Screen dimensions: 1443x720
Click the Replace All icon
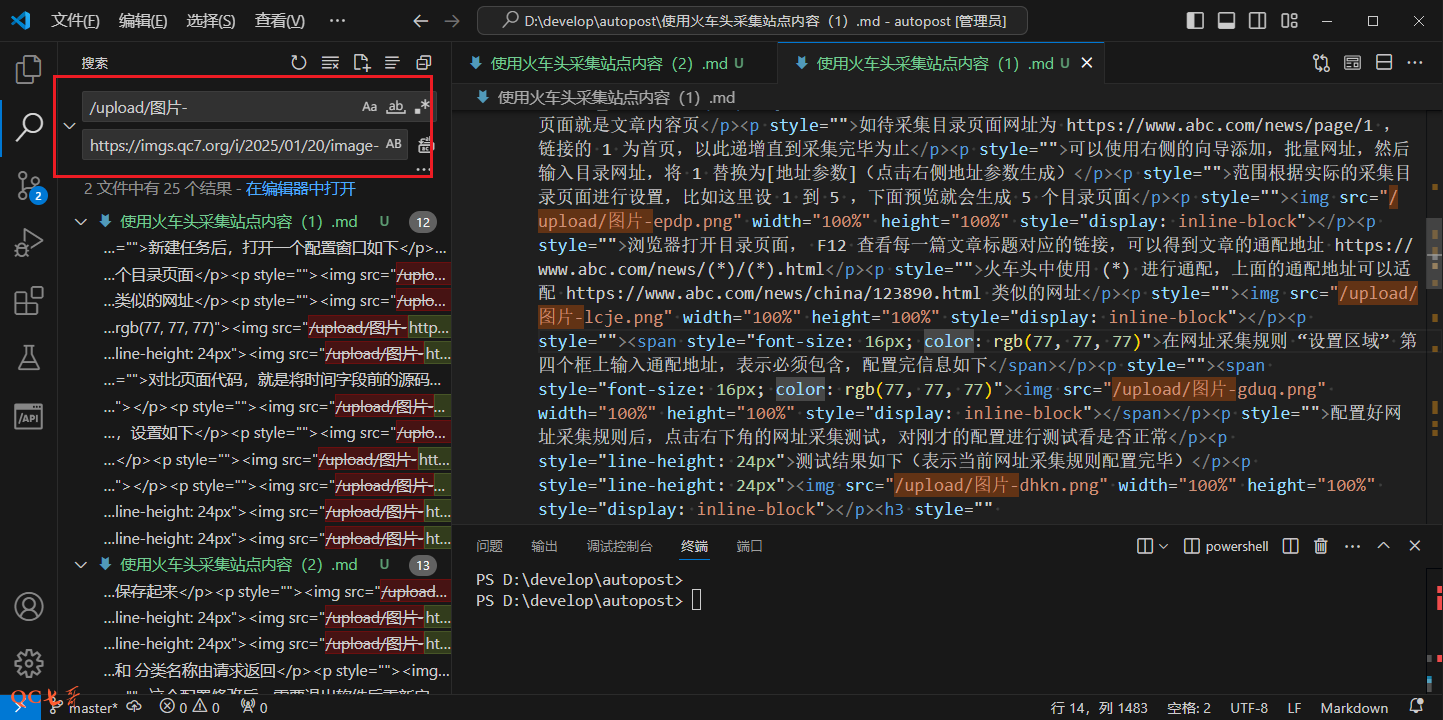click(x=425, y=145)
